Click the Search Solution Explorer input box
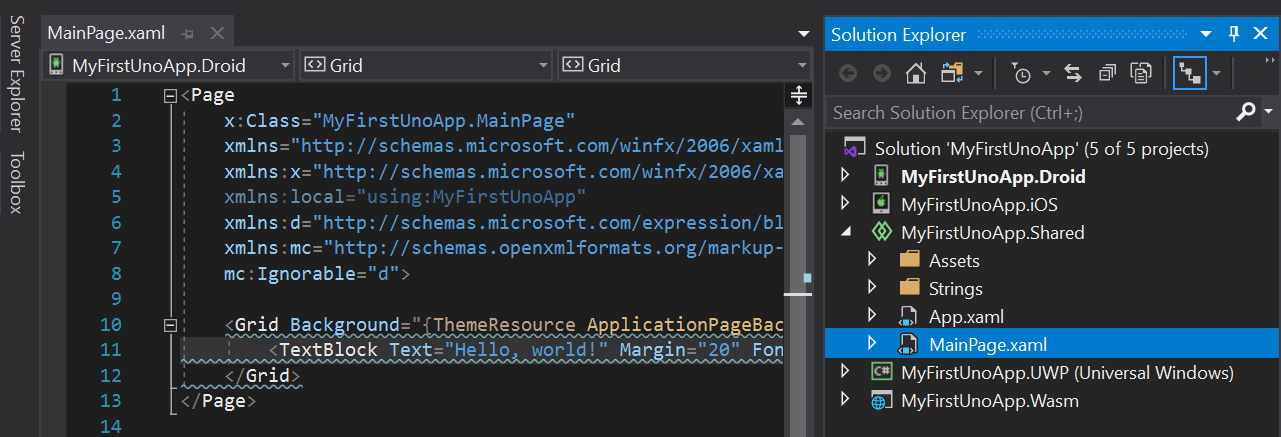 coord(1030,112)
